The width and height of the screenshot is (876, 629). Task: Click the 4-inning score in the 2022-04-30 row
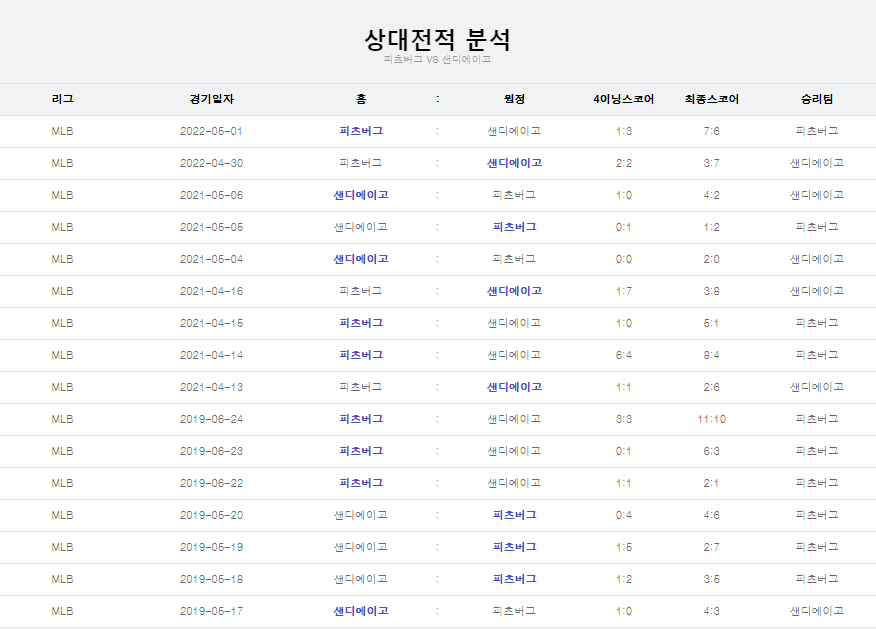click(x=623, y=163)
